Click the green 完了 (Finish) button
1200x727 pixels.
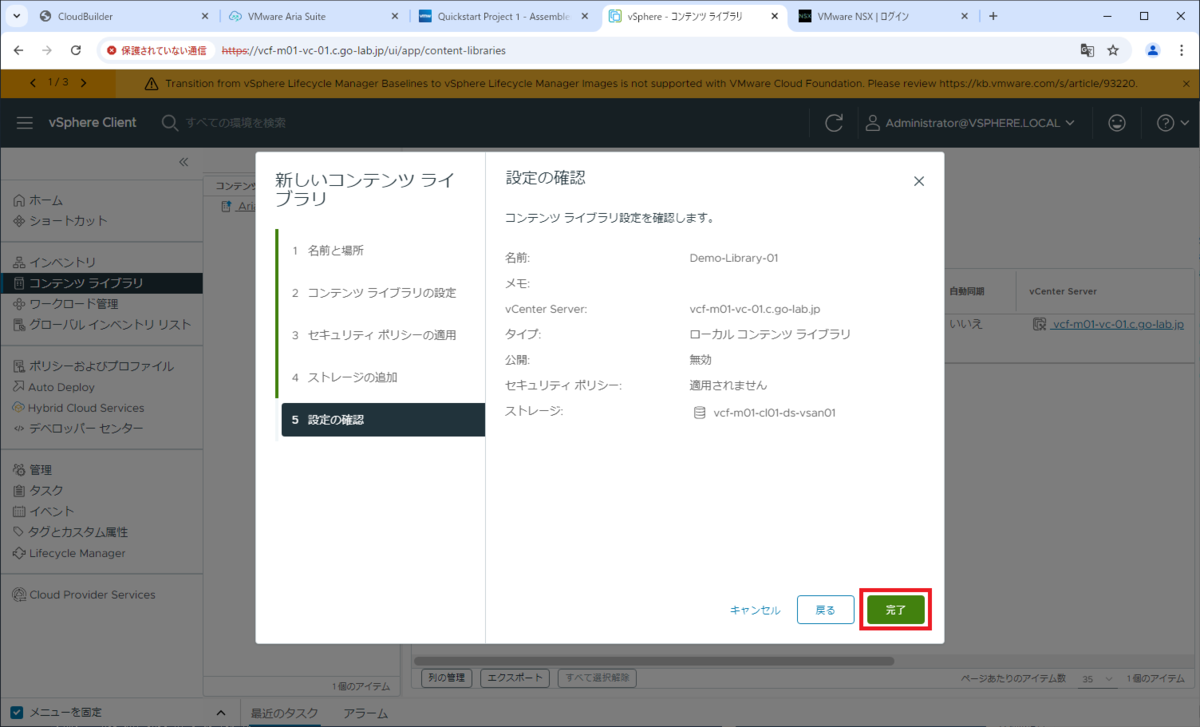895,610
